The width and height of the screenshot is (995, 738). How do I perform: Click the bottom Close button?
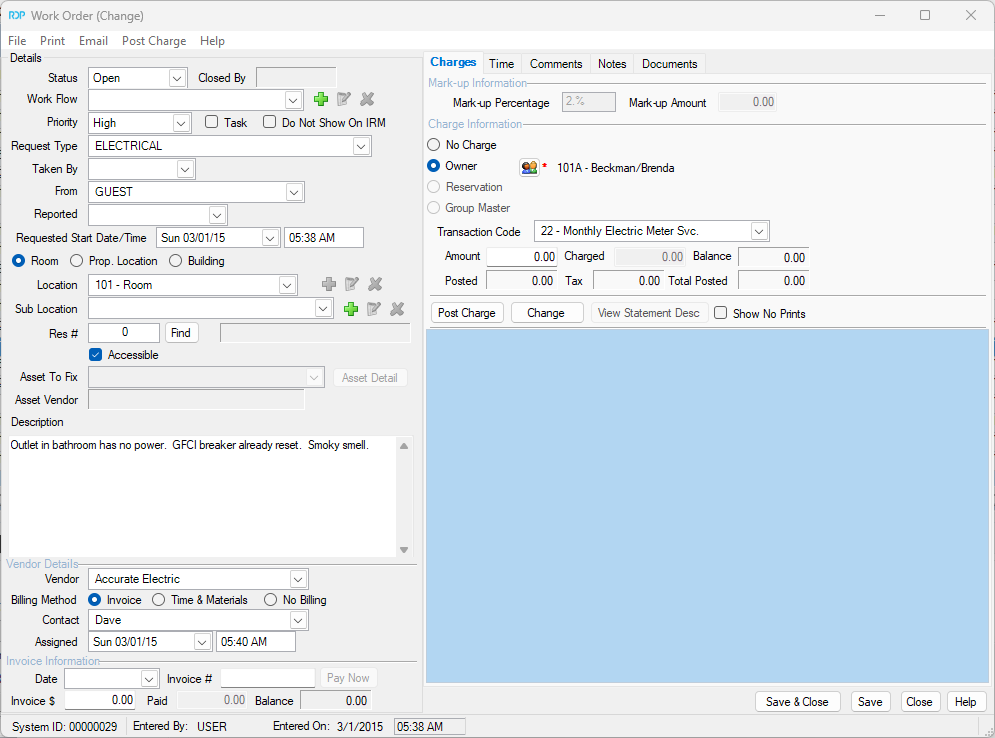pos(919,702)
